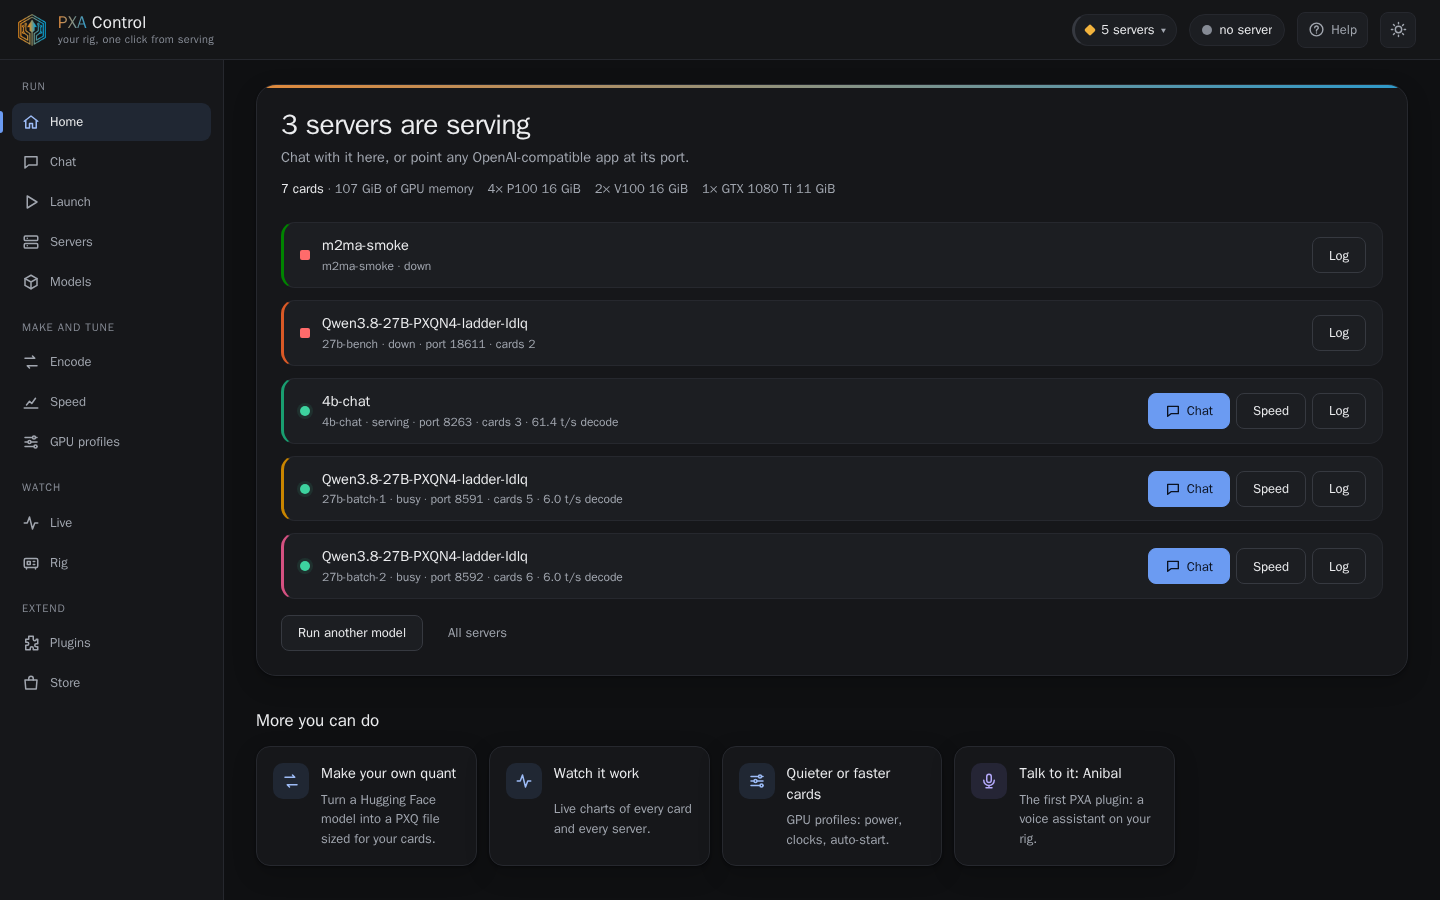The width and height of the screenshot is (1440, 900).
Task: Toggle the light theme sun icon
Action: pos(1398,30)
